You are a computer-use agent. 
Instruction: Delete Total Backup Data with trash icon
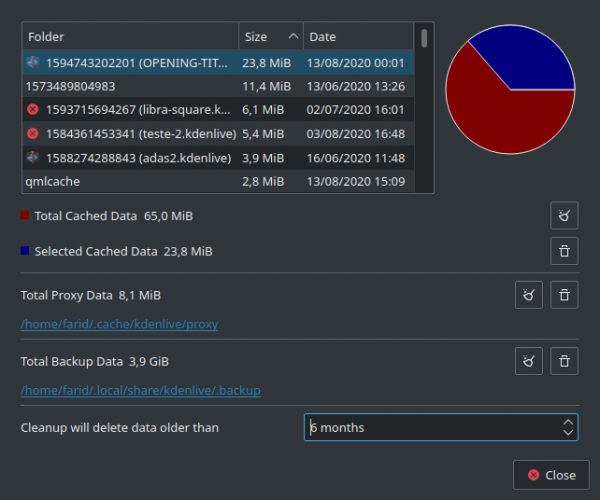564,361
